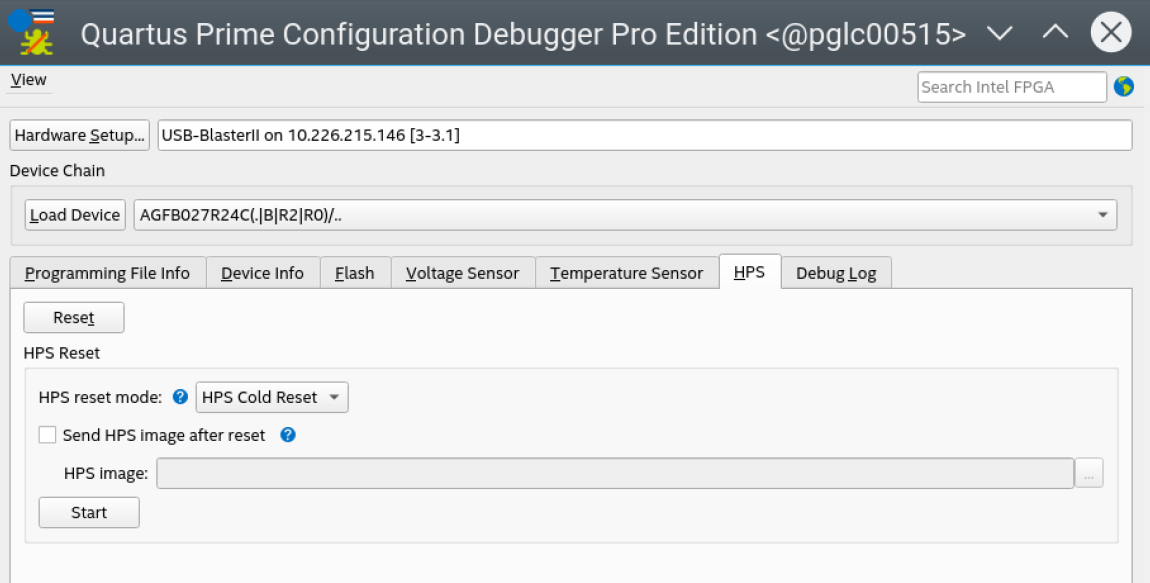Close the Configuration Debugger window
1150x583 pixels.
[1110, 33]
